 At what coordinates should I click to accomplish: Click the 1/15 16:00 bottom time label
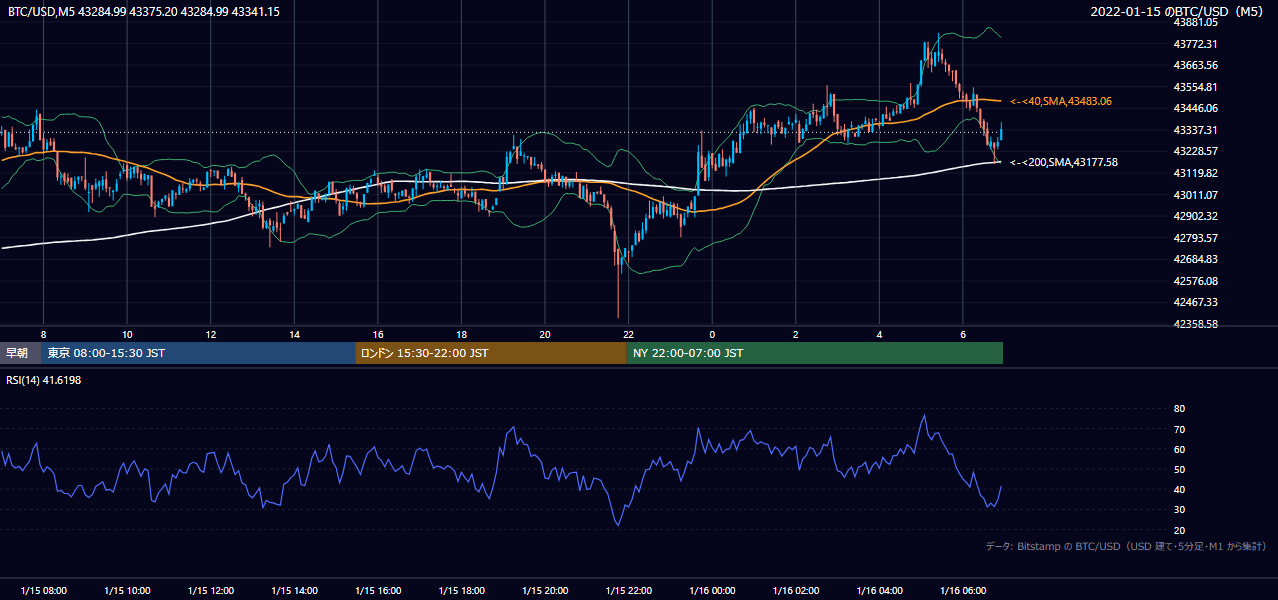[377, 590]
